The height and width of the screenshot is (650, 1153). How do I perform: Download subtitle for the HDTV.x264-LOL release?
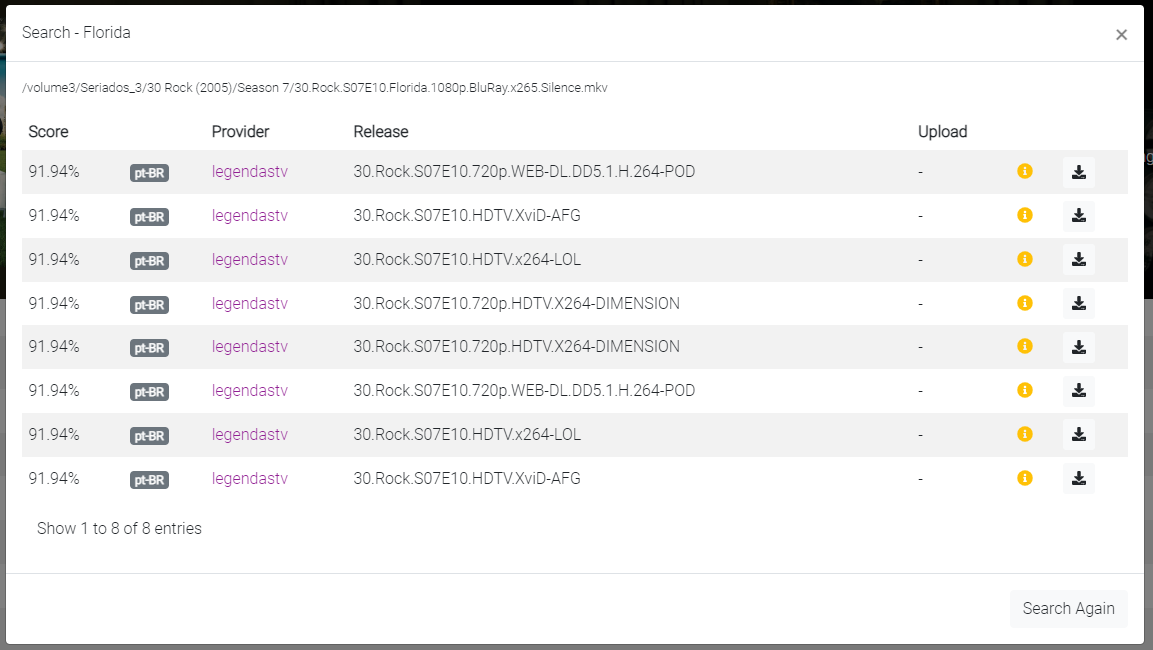(x=1078, y=259)
